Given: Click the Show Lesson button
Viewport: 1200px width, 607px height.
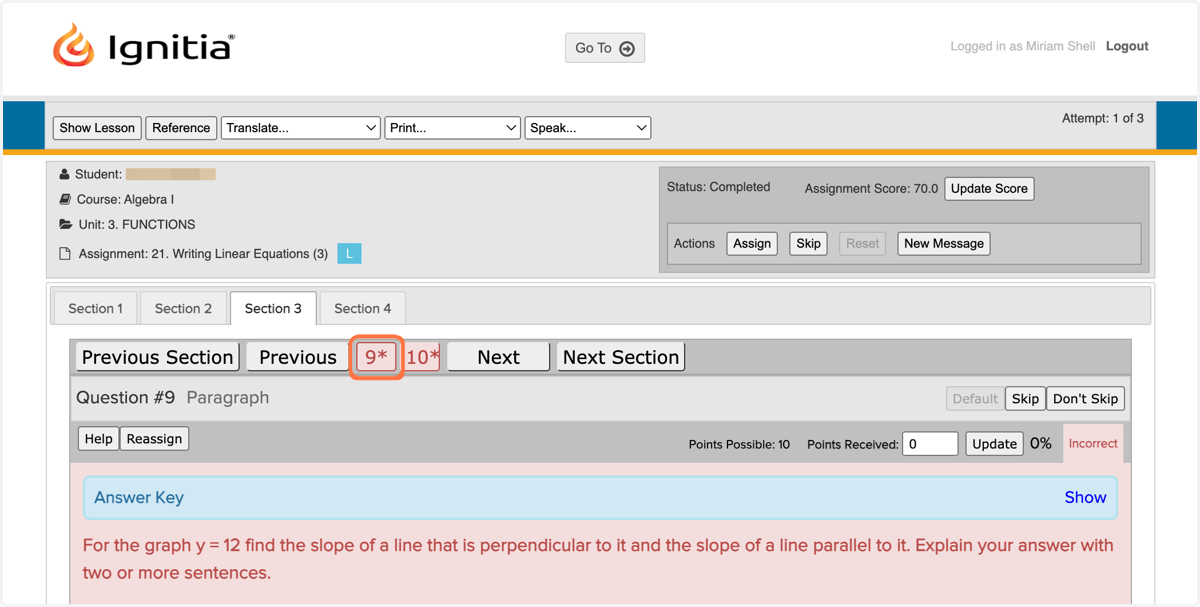Looking at the screenshot, I should [97, 128].
